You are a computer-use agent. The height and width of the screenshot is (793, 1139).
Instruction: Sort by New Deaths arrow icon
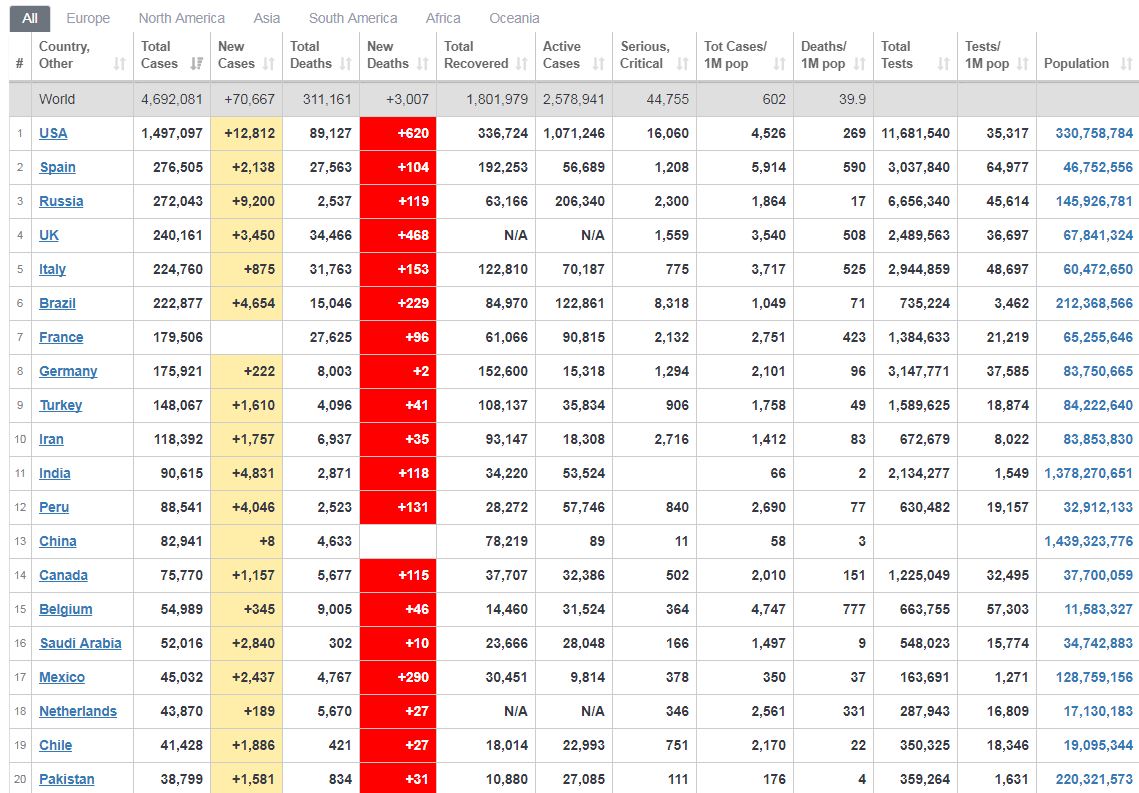(423, 64)
